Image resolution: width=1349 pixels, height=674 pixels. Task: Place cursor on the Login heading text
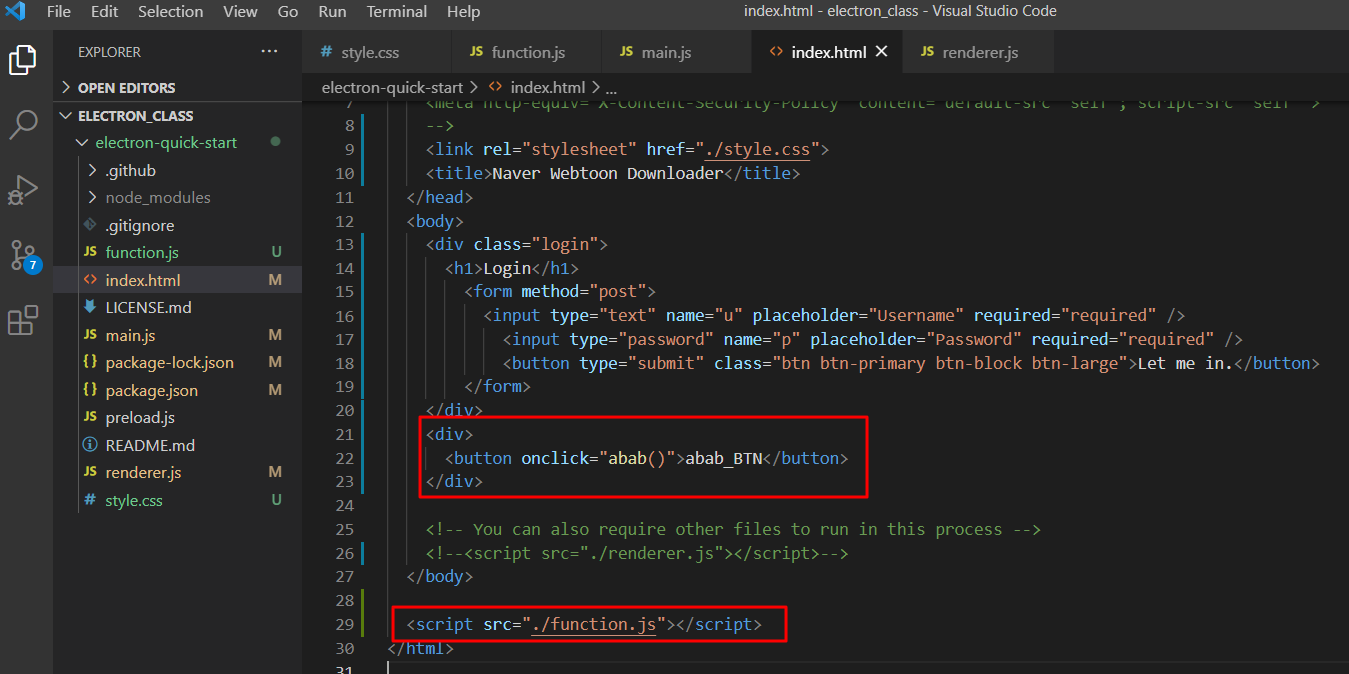coord(507,269)
